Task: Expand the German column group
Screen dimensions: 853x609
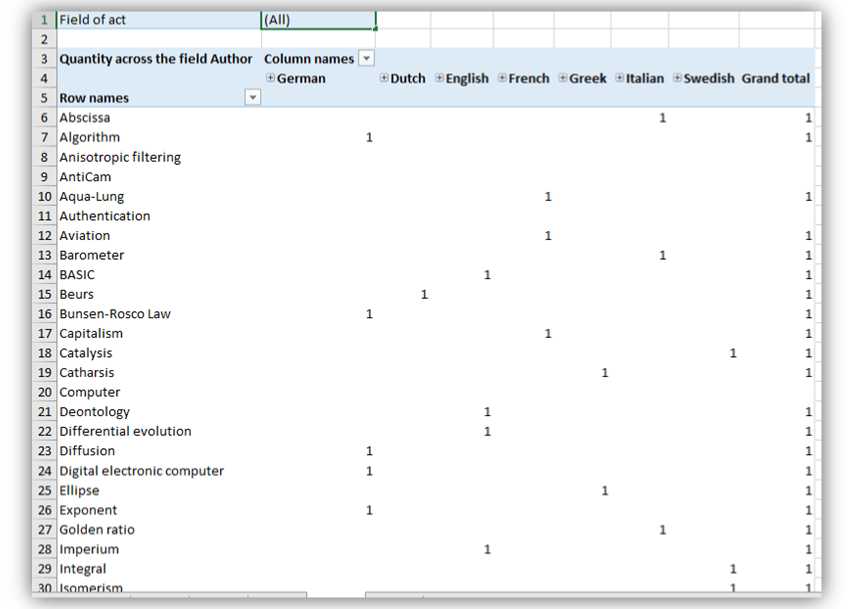Action: pyautogui.click(x=270, y=78)
